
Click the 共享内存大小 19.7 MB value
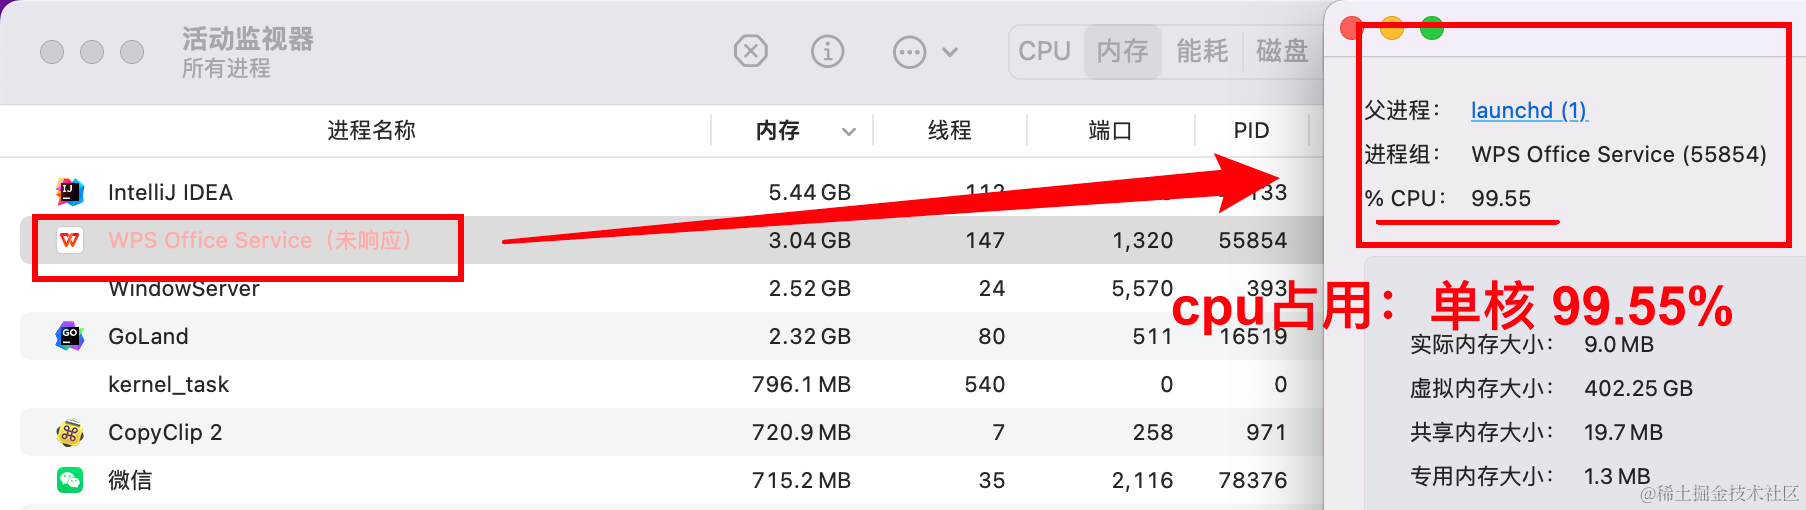(x=1623, y=432)
